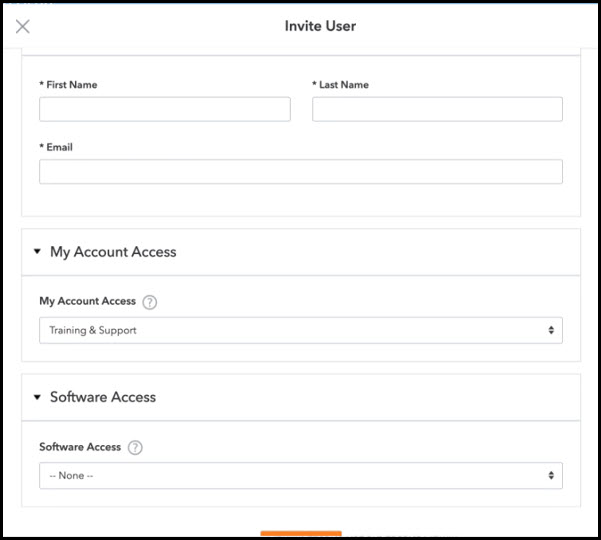
Task: Open the -- None -- software dropdown
Action: 301,476
